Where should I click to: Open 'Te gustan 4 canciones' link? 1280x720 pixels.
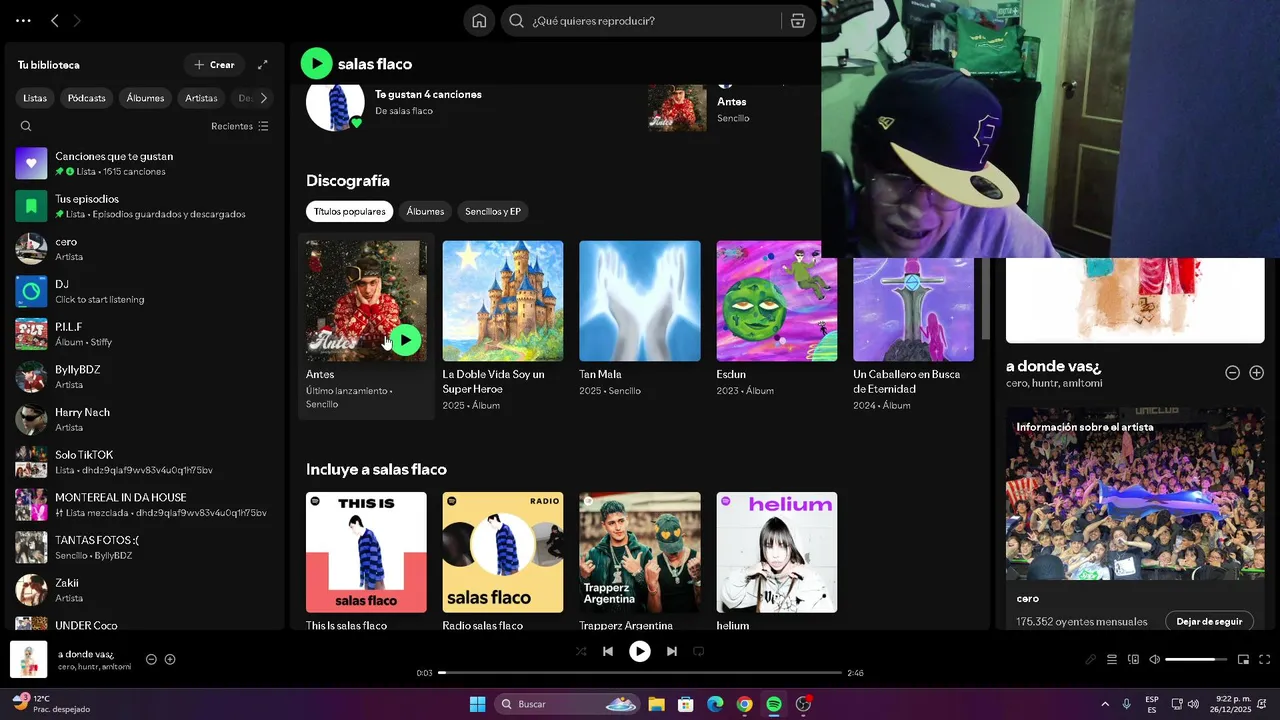(x=428, y=94)
